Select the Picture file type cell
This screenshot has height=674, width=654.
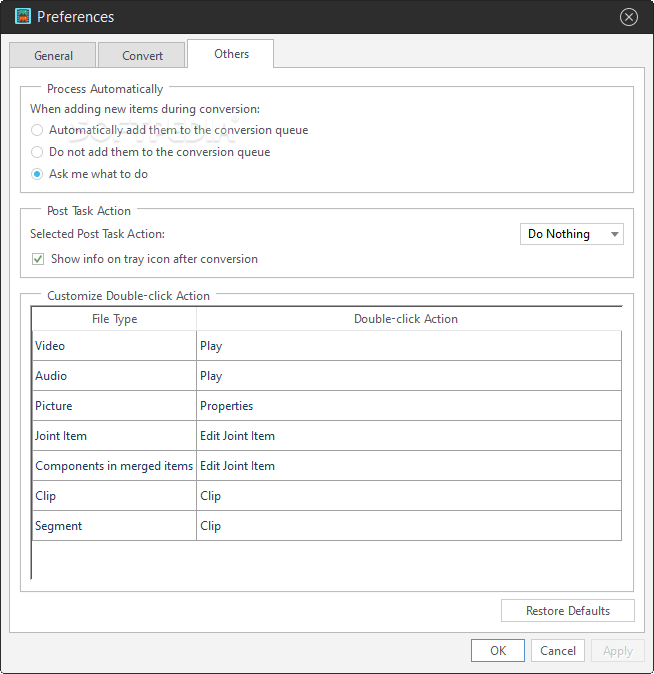pos(114,406)
